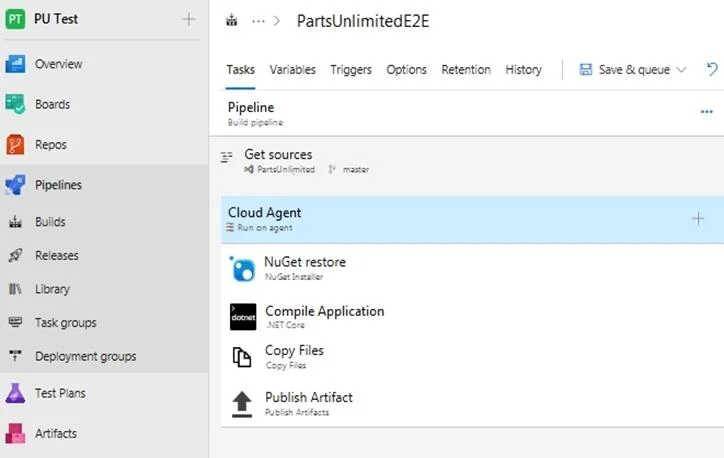This screenshot has width=724, height=458.
Task: Open the Repos section
Action: click(x=51, y=145)
